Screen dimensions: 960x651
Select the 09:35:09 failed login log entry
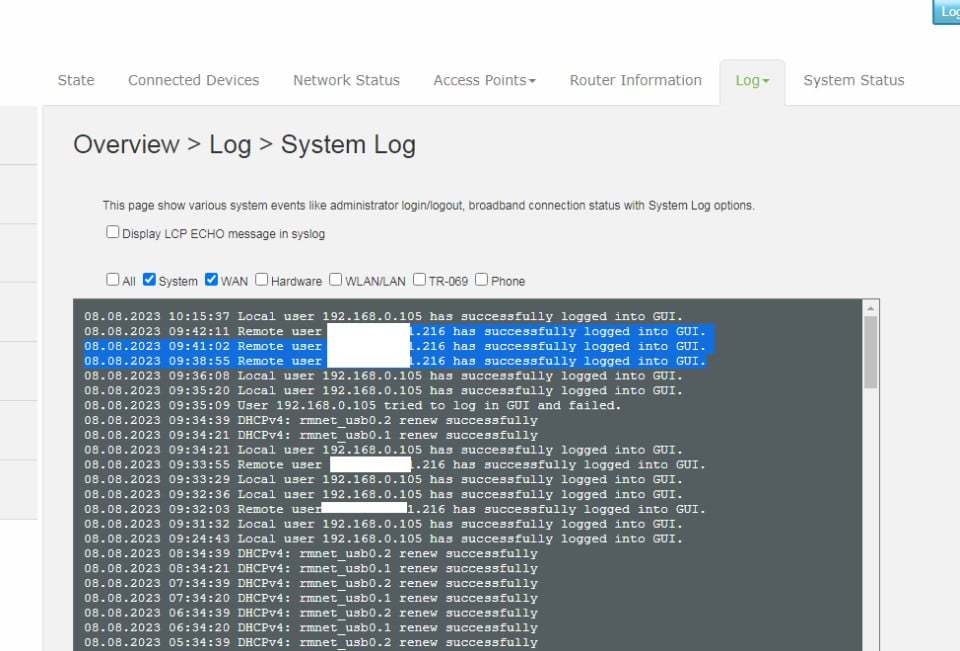coord(353,405)
